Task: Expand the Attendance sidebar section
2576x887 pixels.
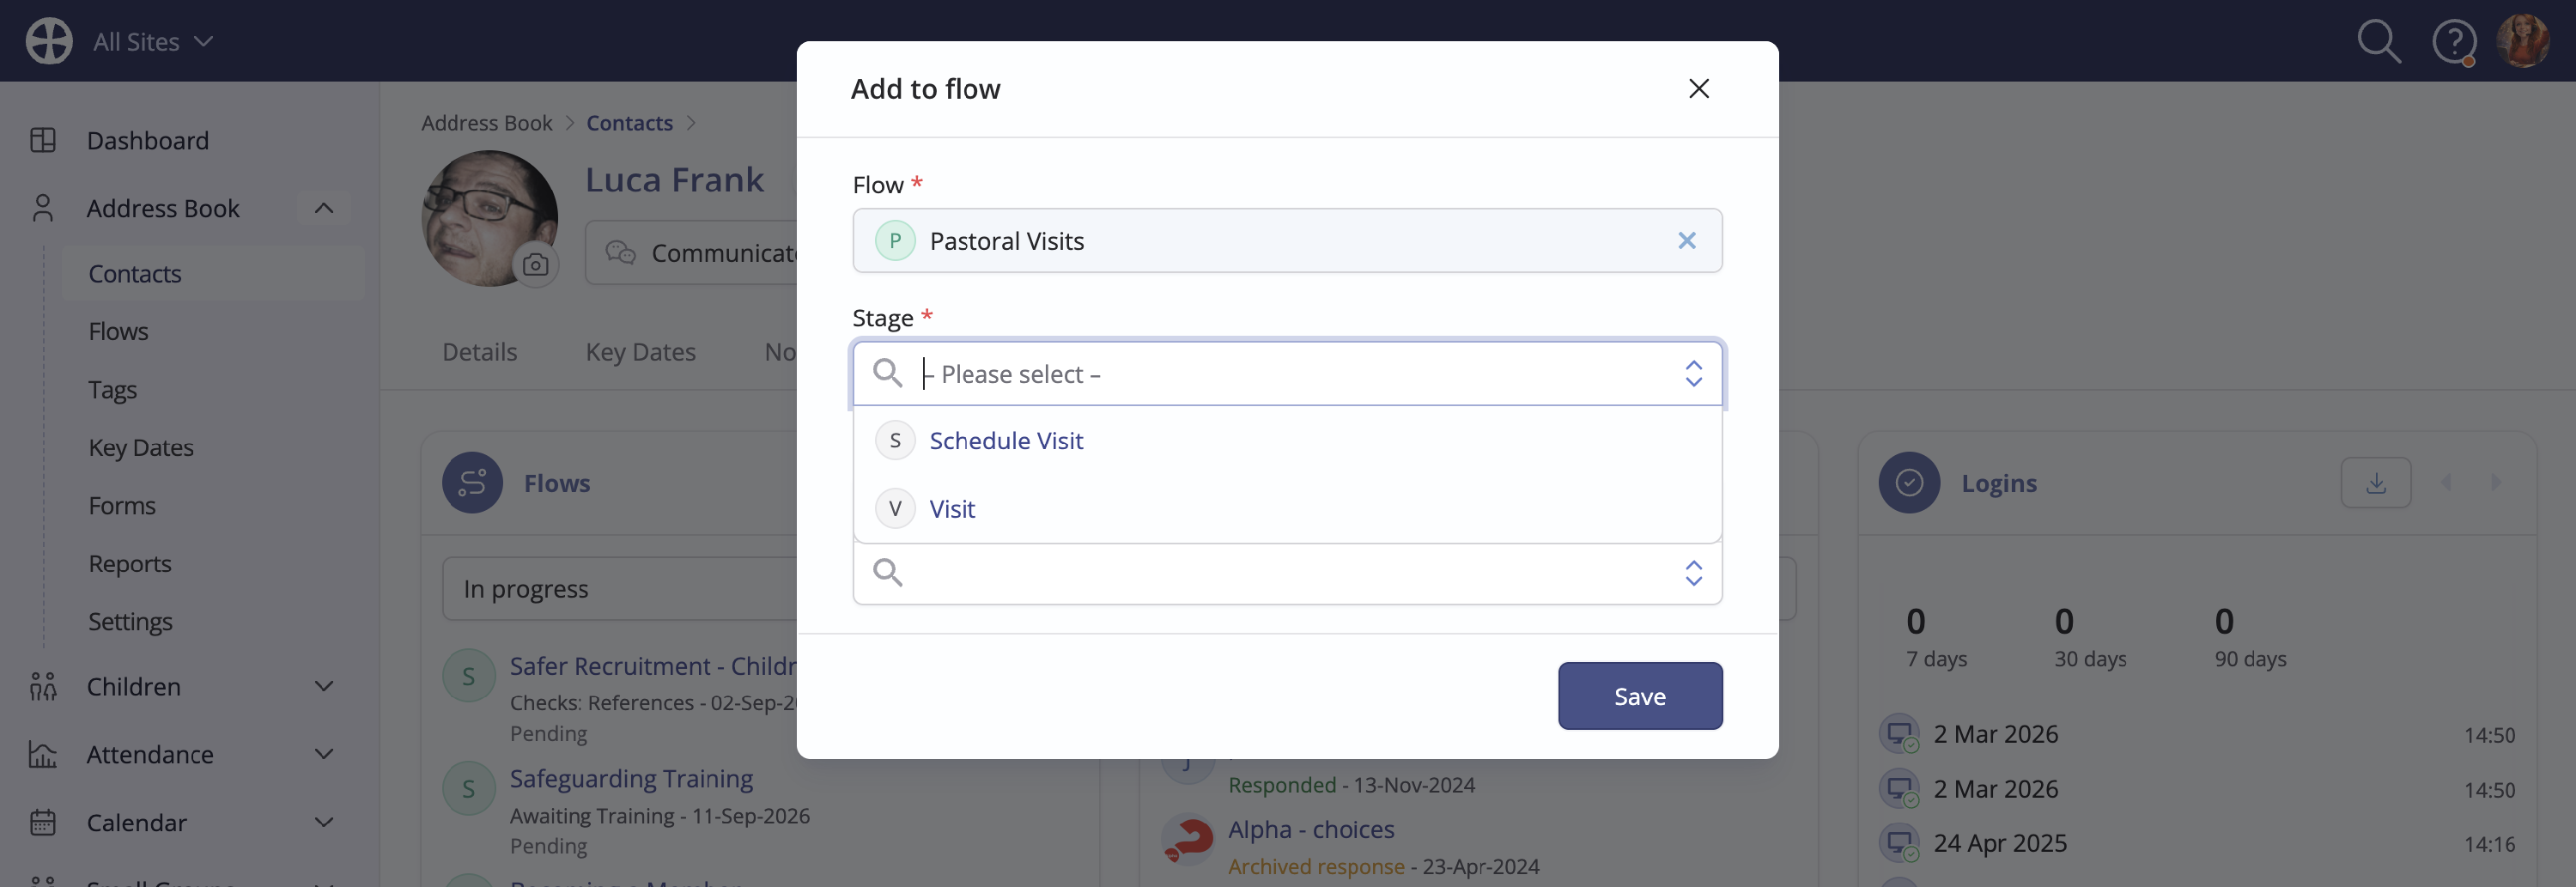Action: coord(323,755)
